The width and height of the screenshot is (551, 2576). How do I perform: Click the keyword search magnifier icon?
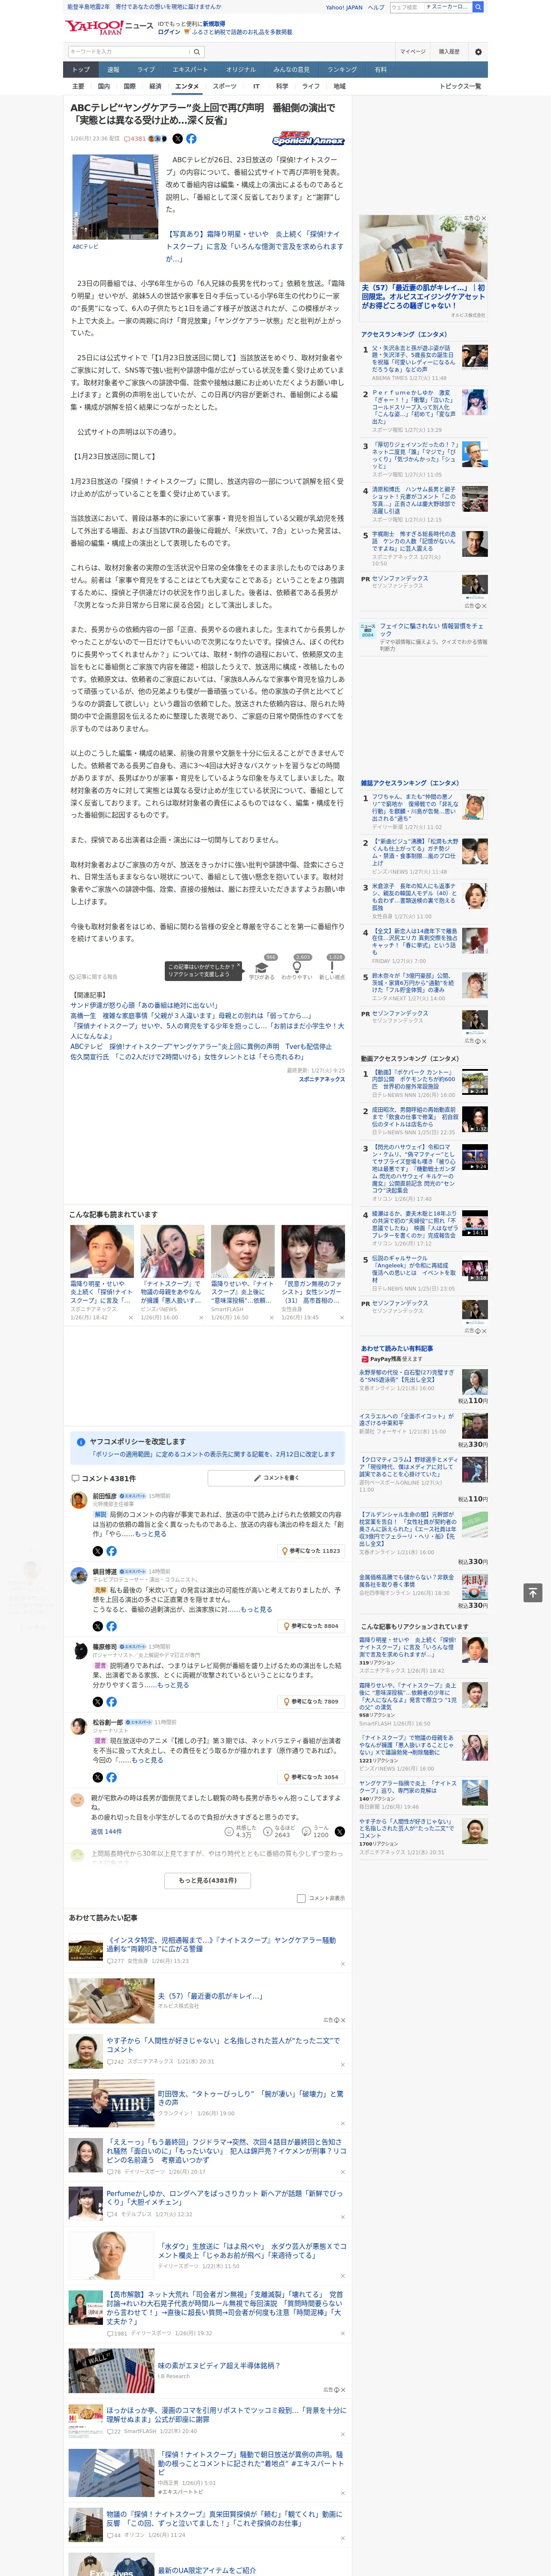(197, 52)
